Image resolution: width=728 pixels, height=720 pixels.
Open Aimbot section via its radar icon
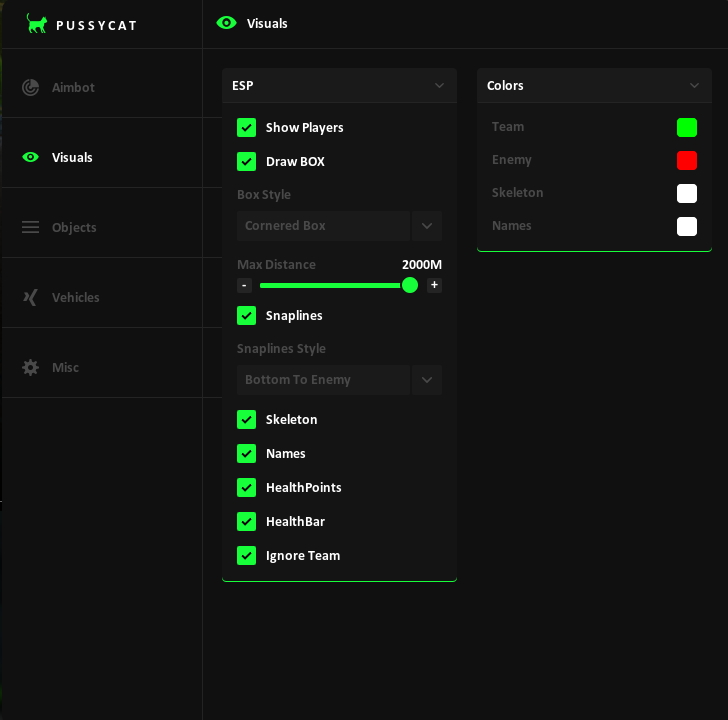coord(31,87)
